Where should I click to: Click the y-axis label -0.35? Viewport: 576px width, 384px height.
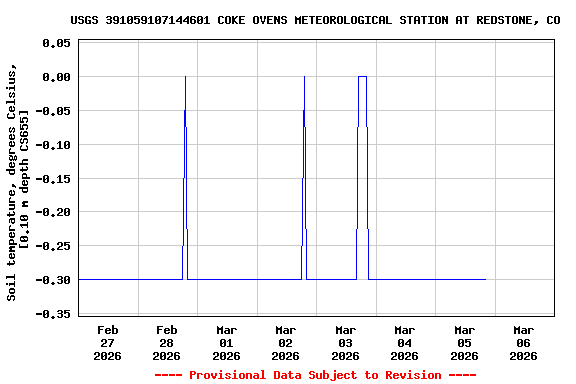click(53, 314)
